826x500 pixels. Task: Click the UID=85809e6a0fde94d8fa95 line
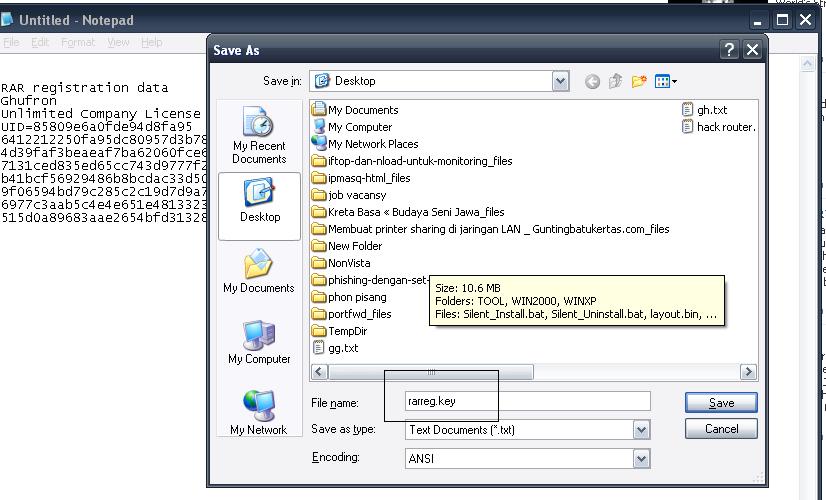(96, 127)
